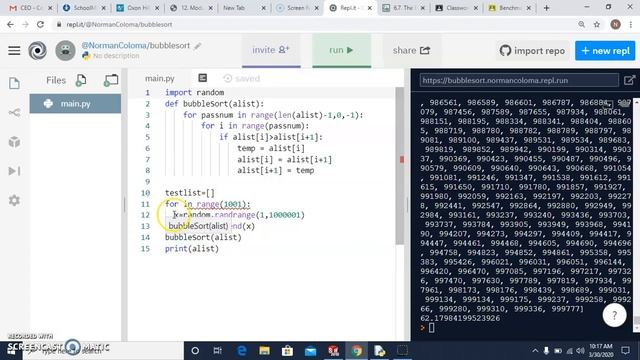Open the debugger sidebar icon
Image resolution: width=640 pixels, height=360 pixels.
[14, 171]
